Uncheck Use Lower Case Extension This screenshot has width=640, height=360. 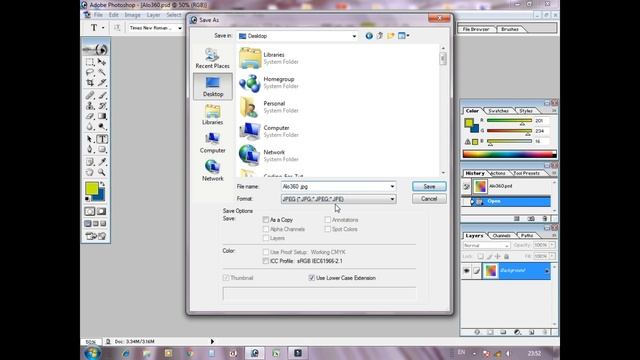coord(312,278)
